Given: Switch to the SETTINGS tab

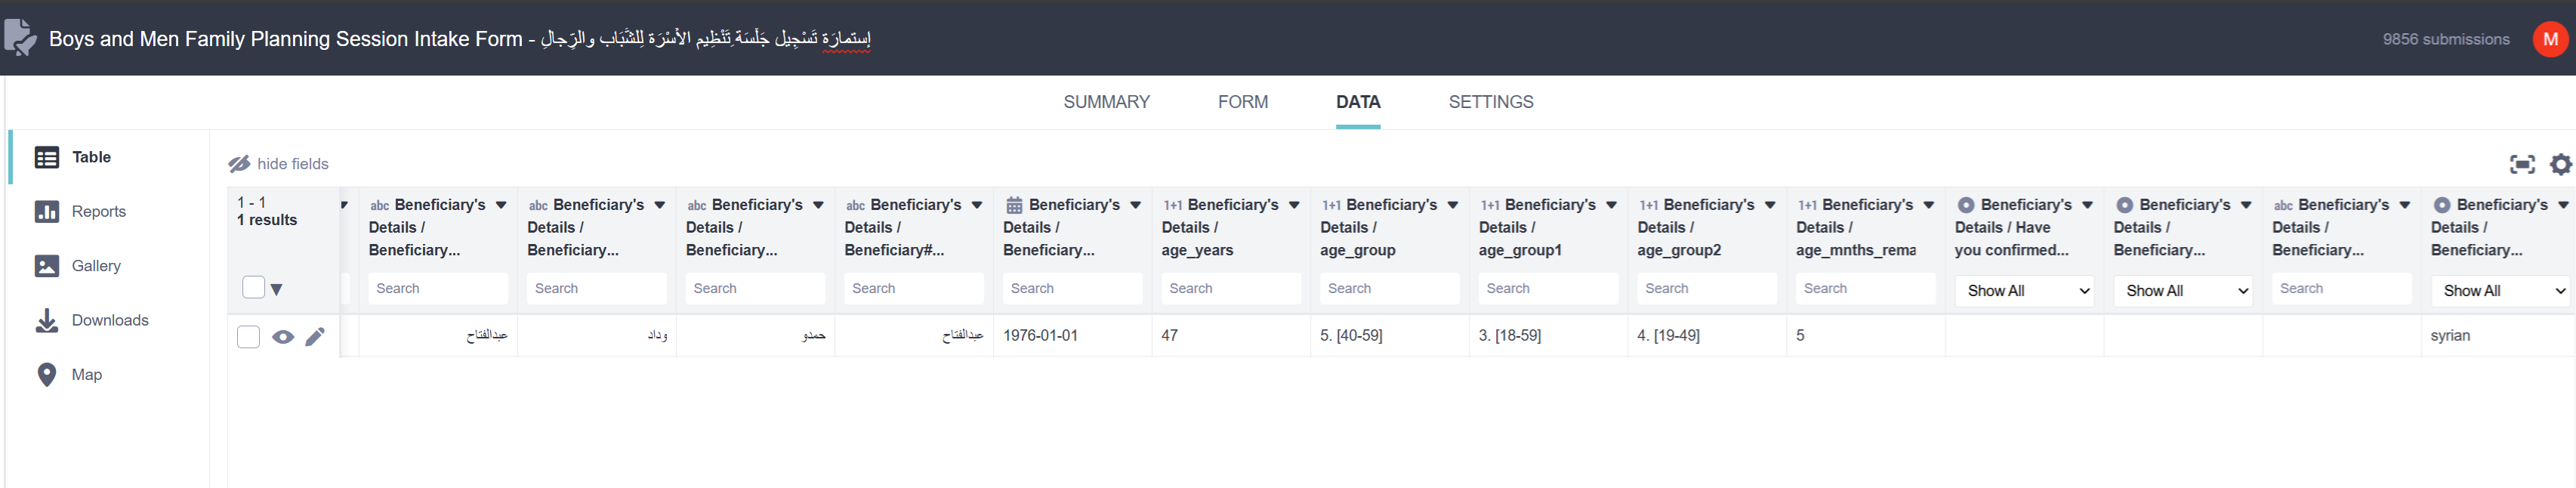Looking at the screenshot, I should coord(1490,102).
